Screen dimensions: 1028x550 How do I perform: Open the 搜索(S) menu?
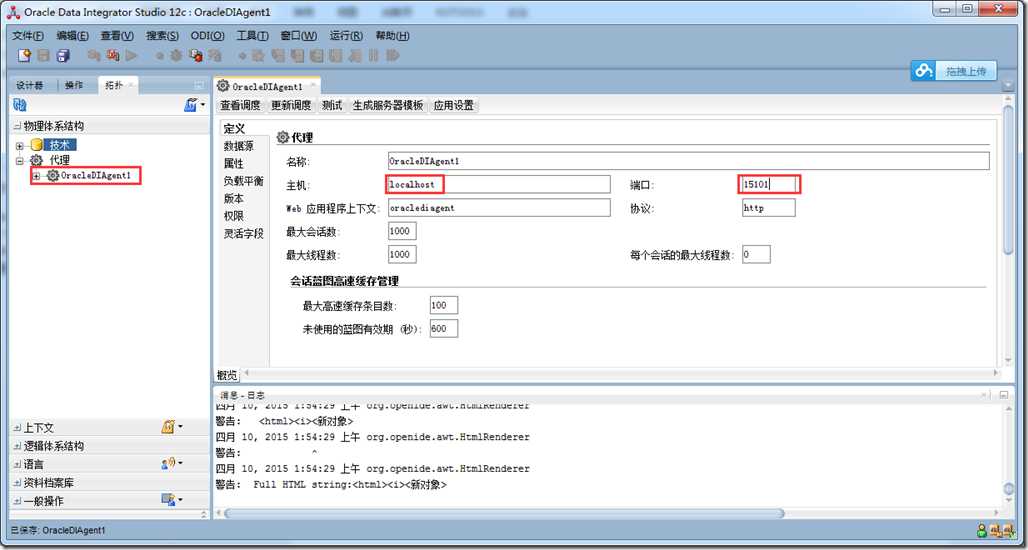point(162,36)
